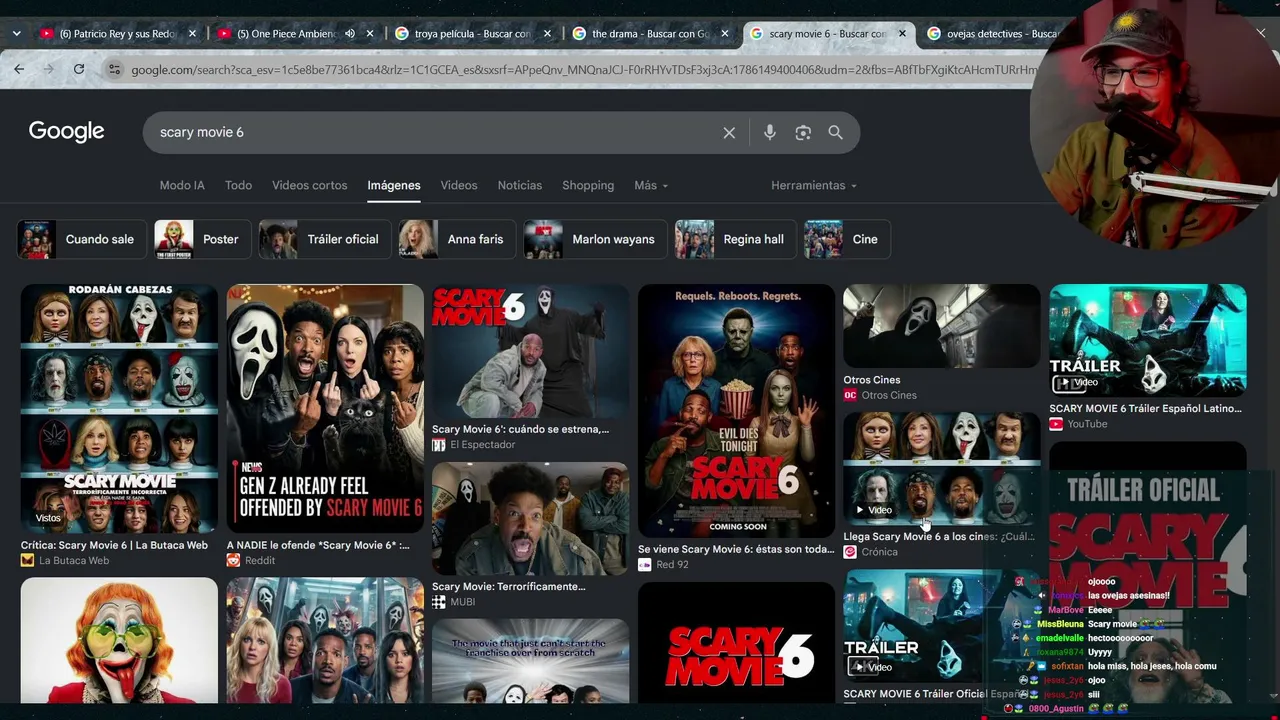Filter images by Tráiler oficial chip
Image resolution: width=1280 pixels, height=720 pixels.
point(325,239)
